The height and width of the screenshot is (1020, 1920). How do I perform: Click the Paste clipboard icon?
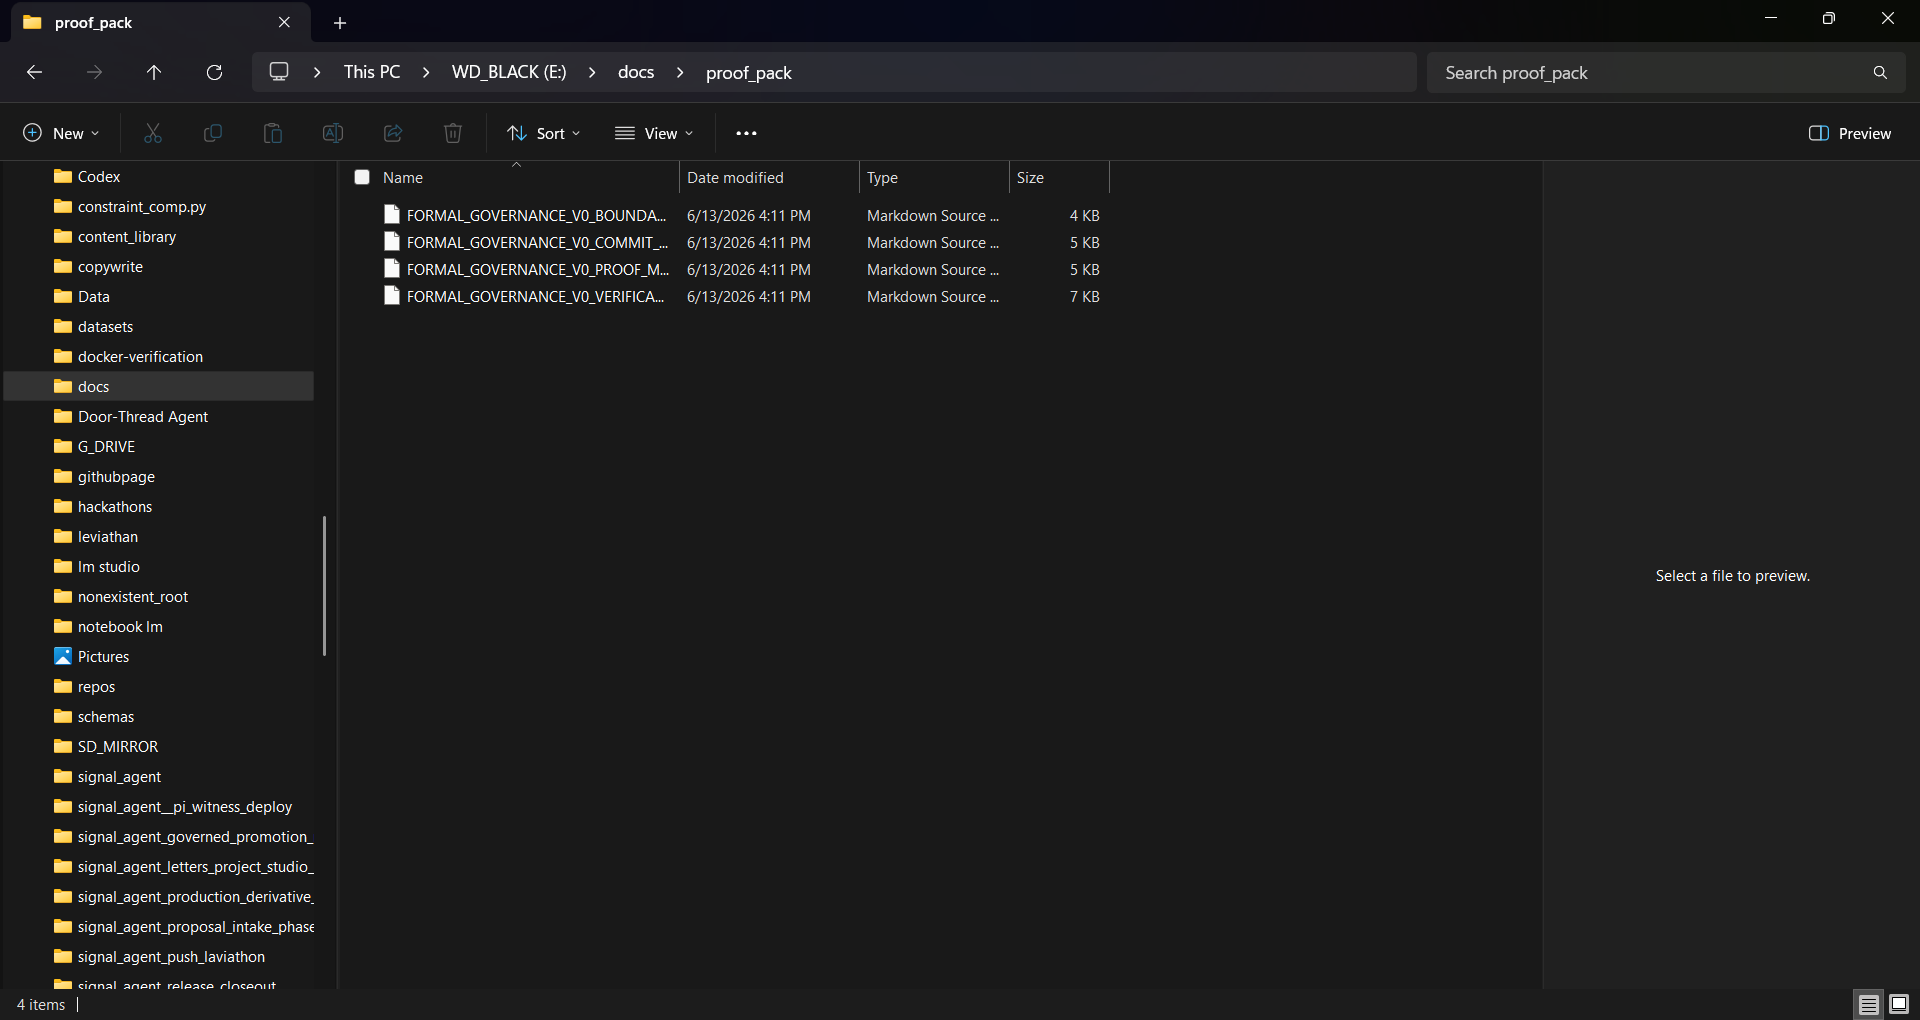[273, 133]
